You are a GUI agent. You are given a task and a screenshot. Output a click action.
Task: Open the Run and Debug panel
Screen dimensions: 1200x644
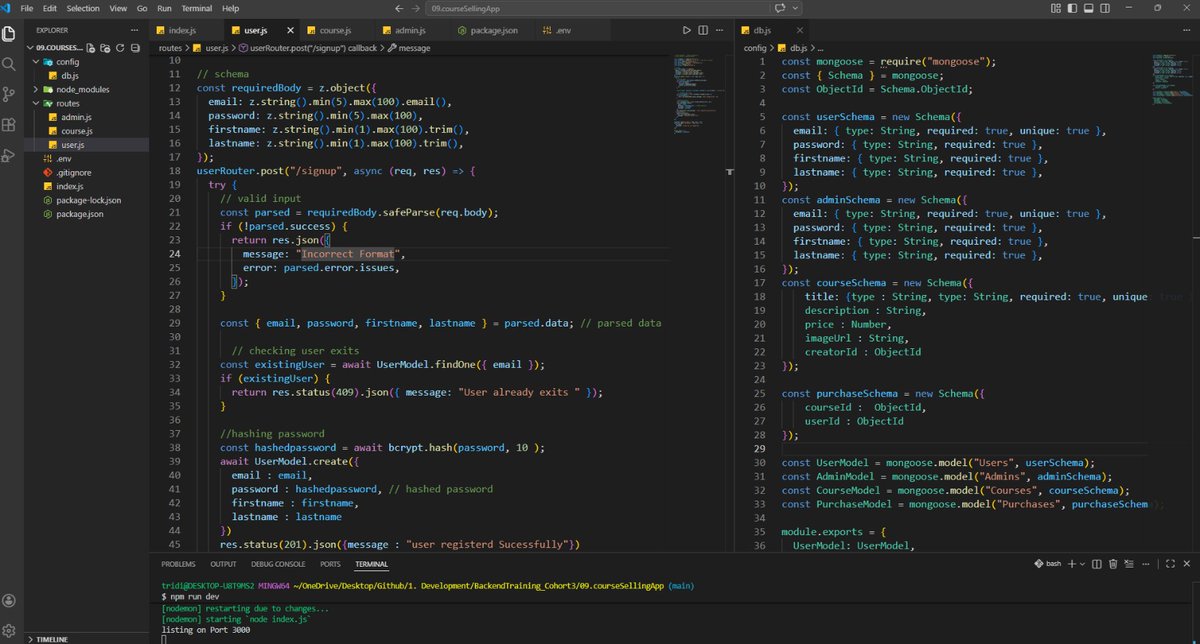tap(10, 153)
